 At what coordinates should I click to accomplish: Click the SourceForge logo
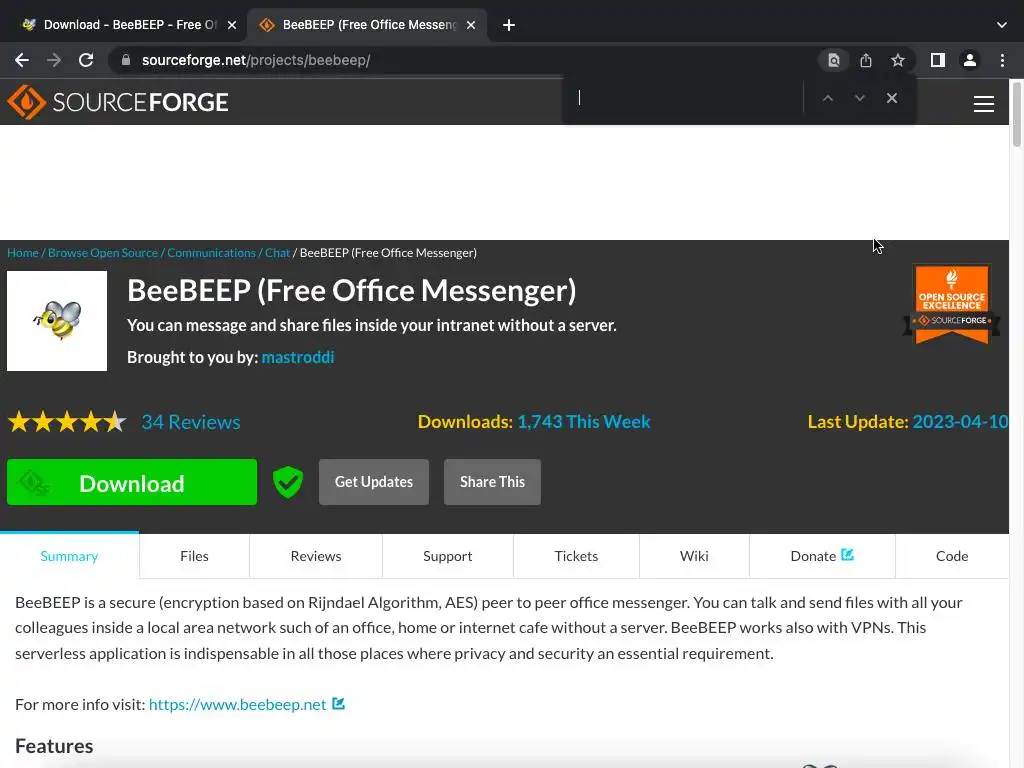click(118, 102)
